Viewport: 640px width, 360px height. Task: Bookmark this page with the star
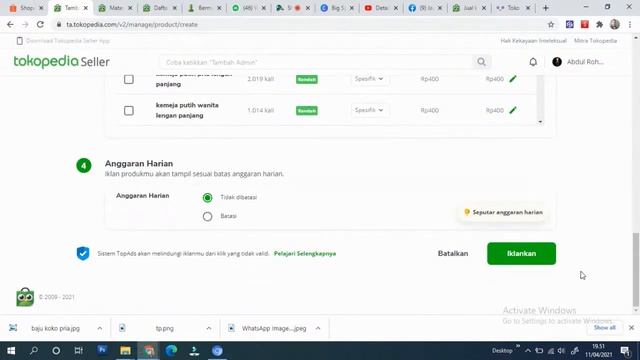[x=551, y=24]
